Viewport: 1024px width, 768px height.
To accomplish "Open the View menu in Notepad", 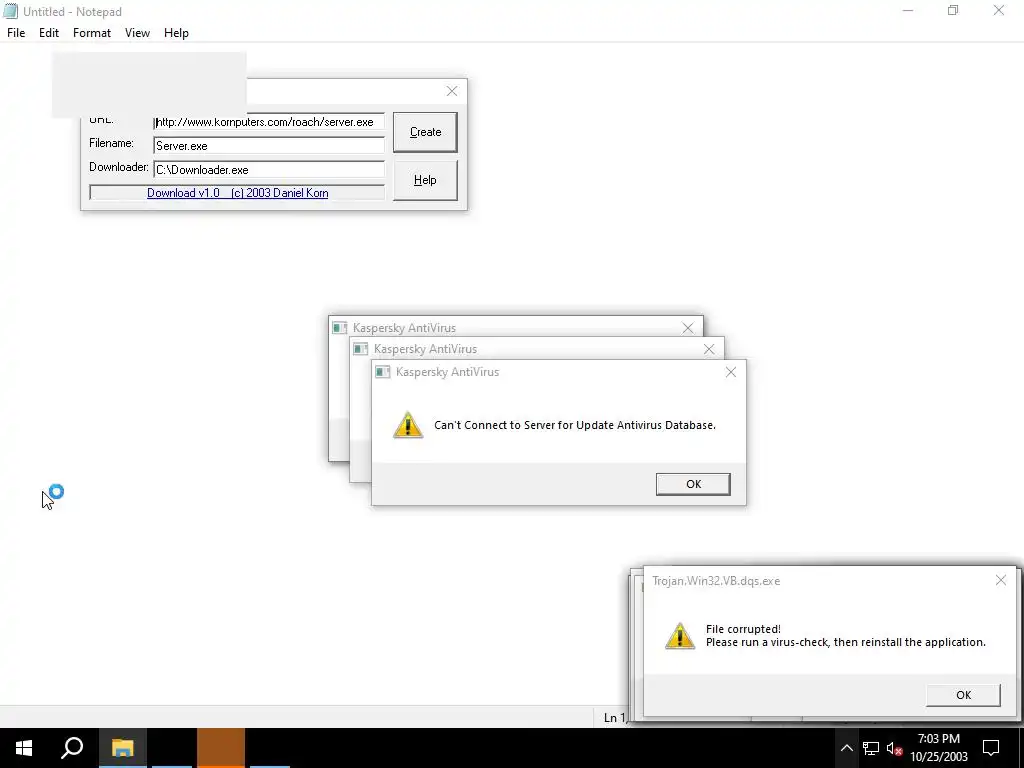I will point(137,33).
